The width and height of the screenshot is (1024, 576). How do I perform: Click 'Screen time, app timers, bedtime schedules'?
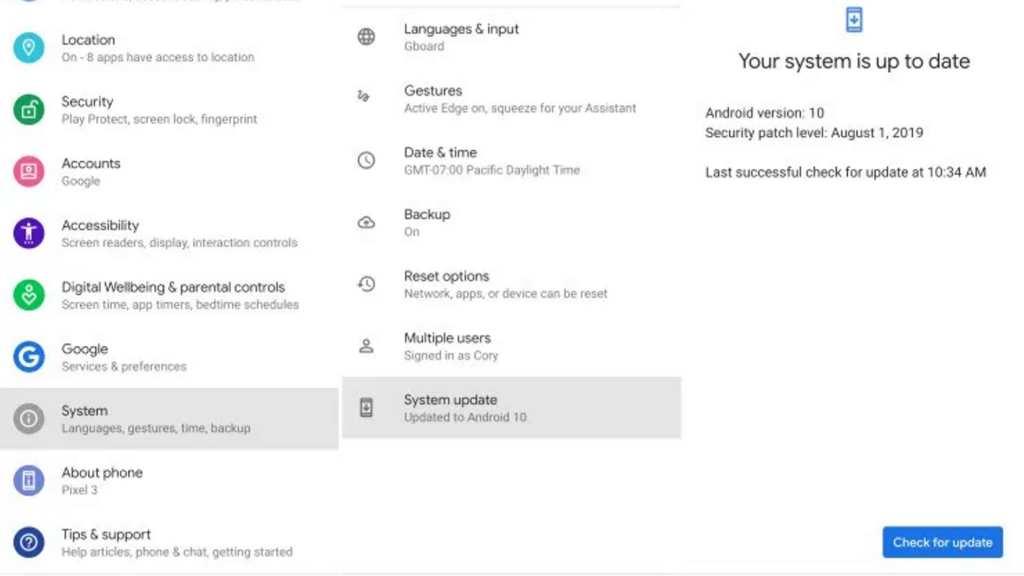tap(180, 305)
